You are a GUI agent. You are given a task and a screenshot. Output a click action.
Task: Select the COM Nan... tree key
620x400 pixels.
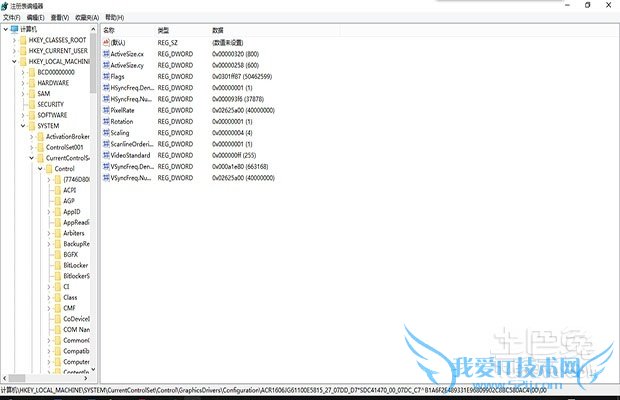pos(76,330)
